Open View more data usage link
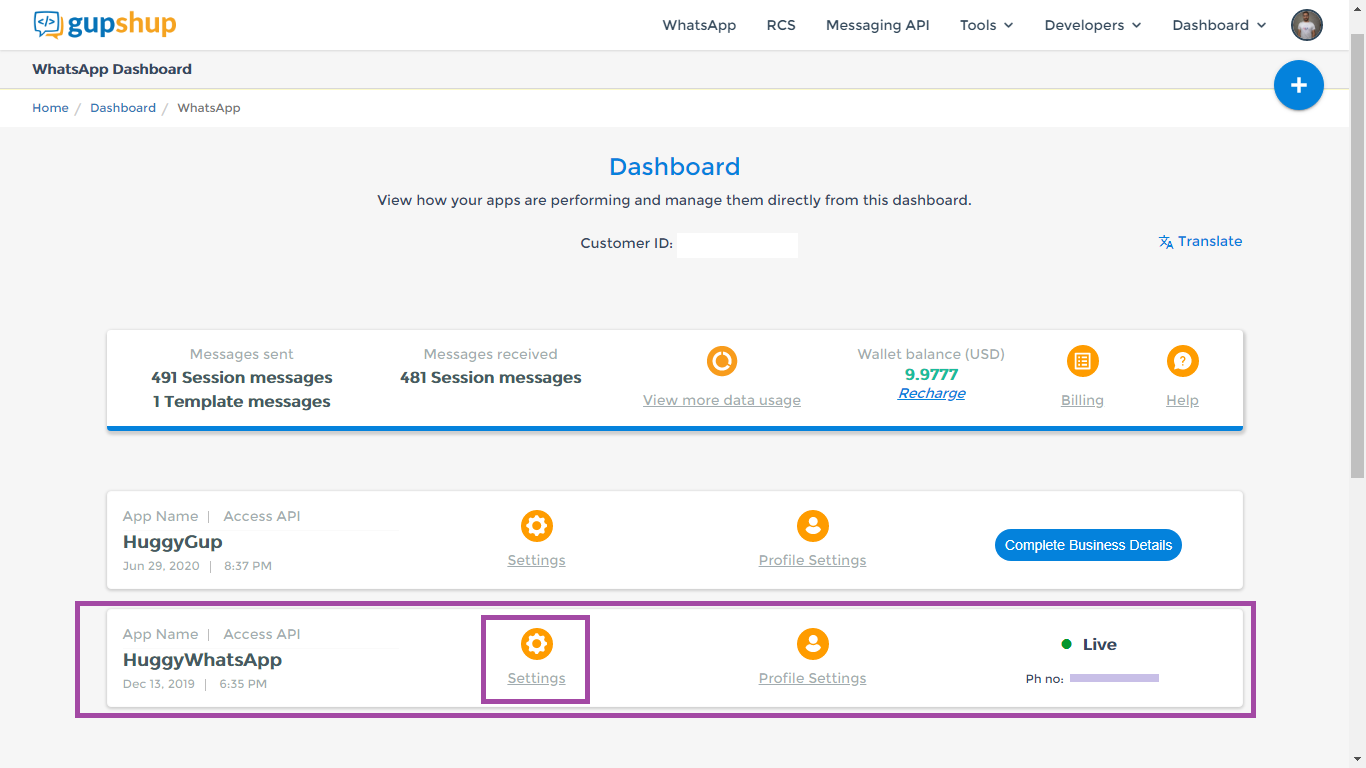The width and height of the screenshot is (1366, 768). (722, 400)
